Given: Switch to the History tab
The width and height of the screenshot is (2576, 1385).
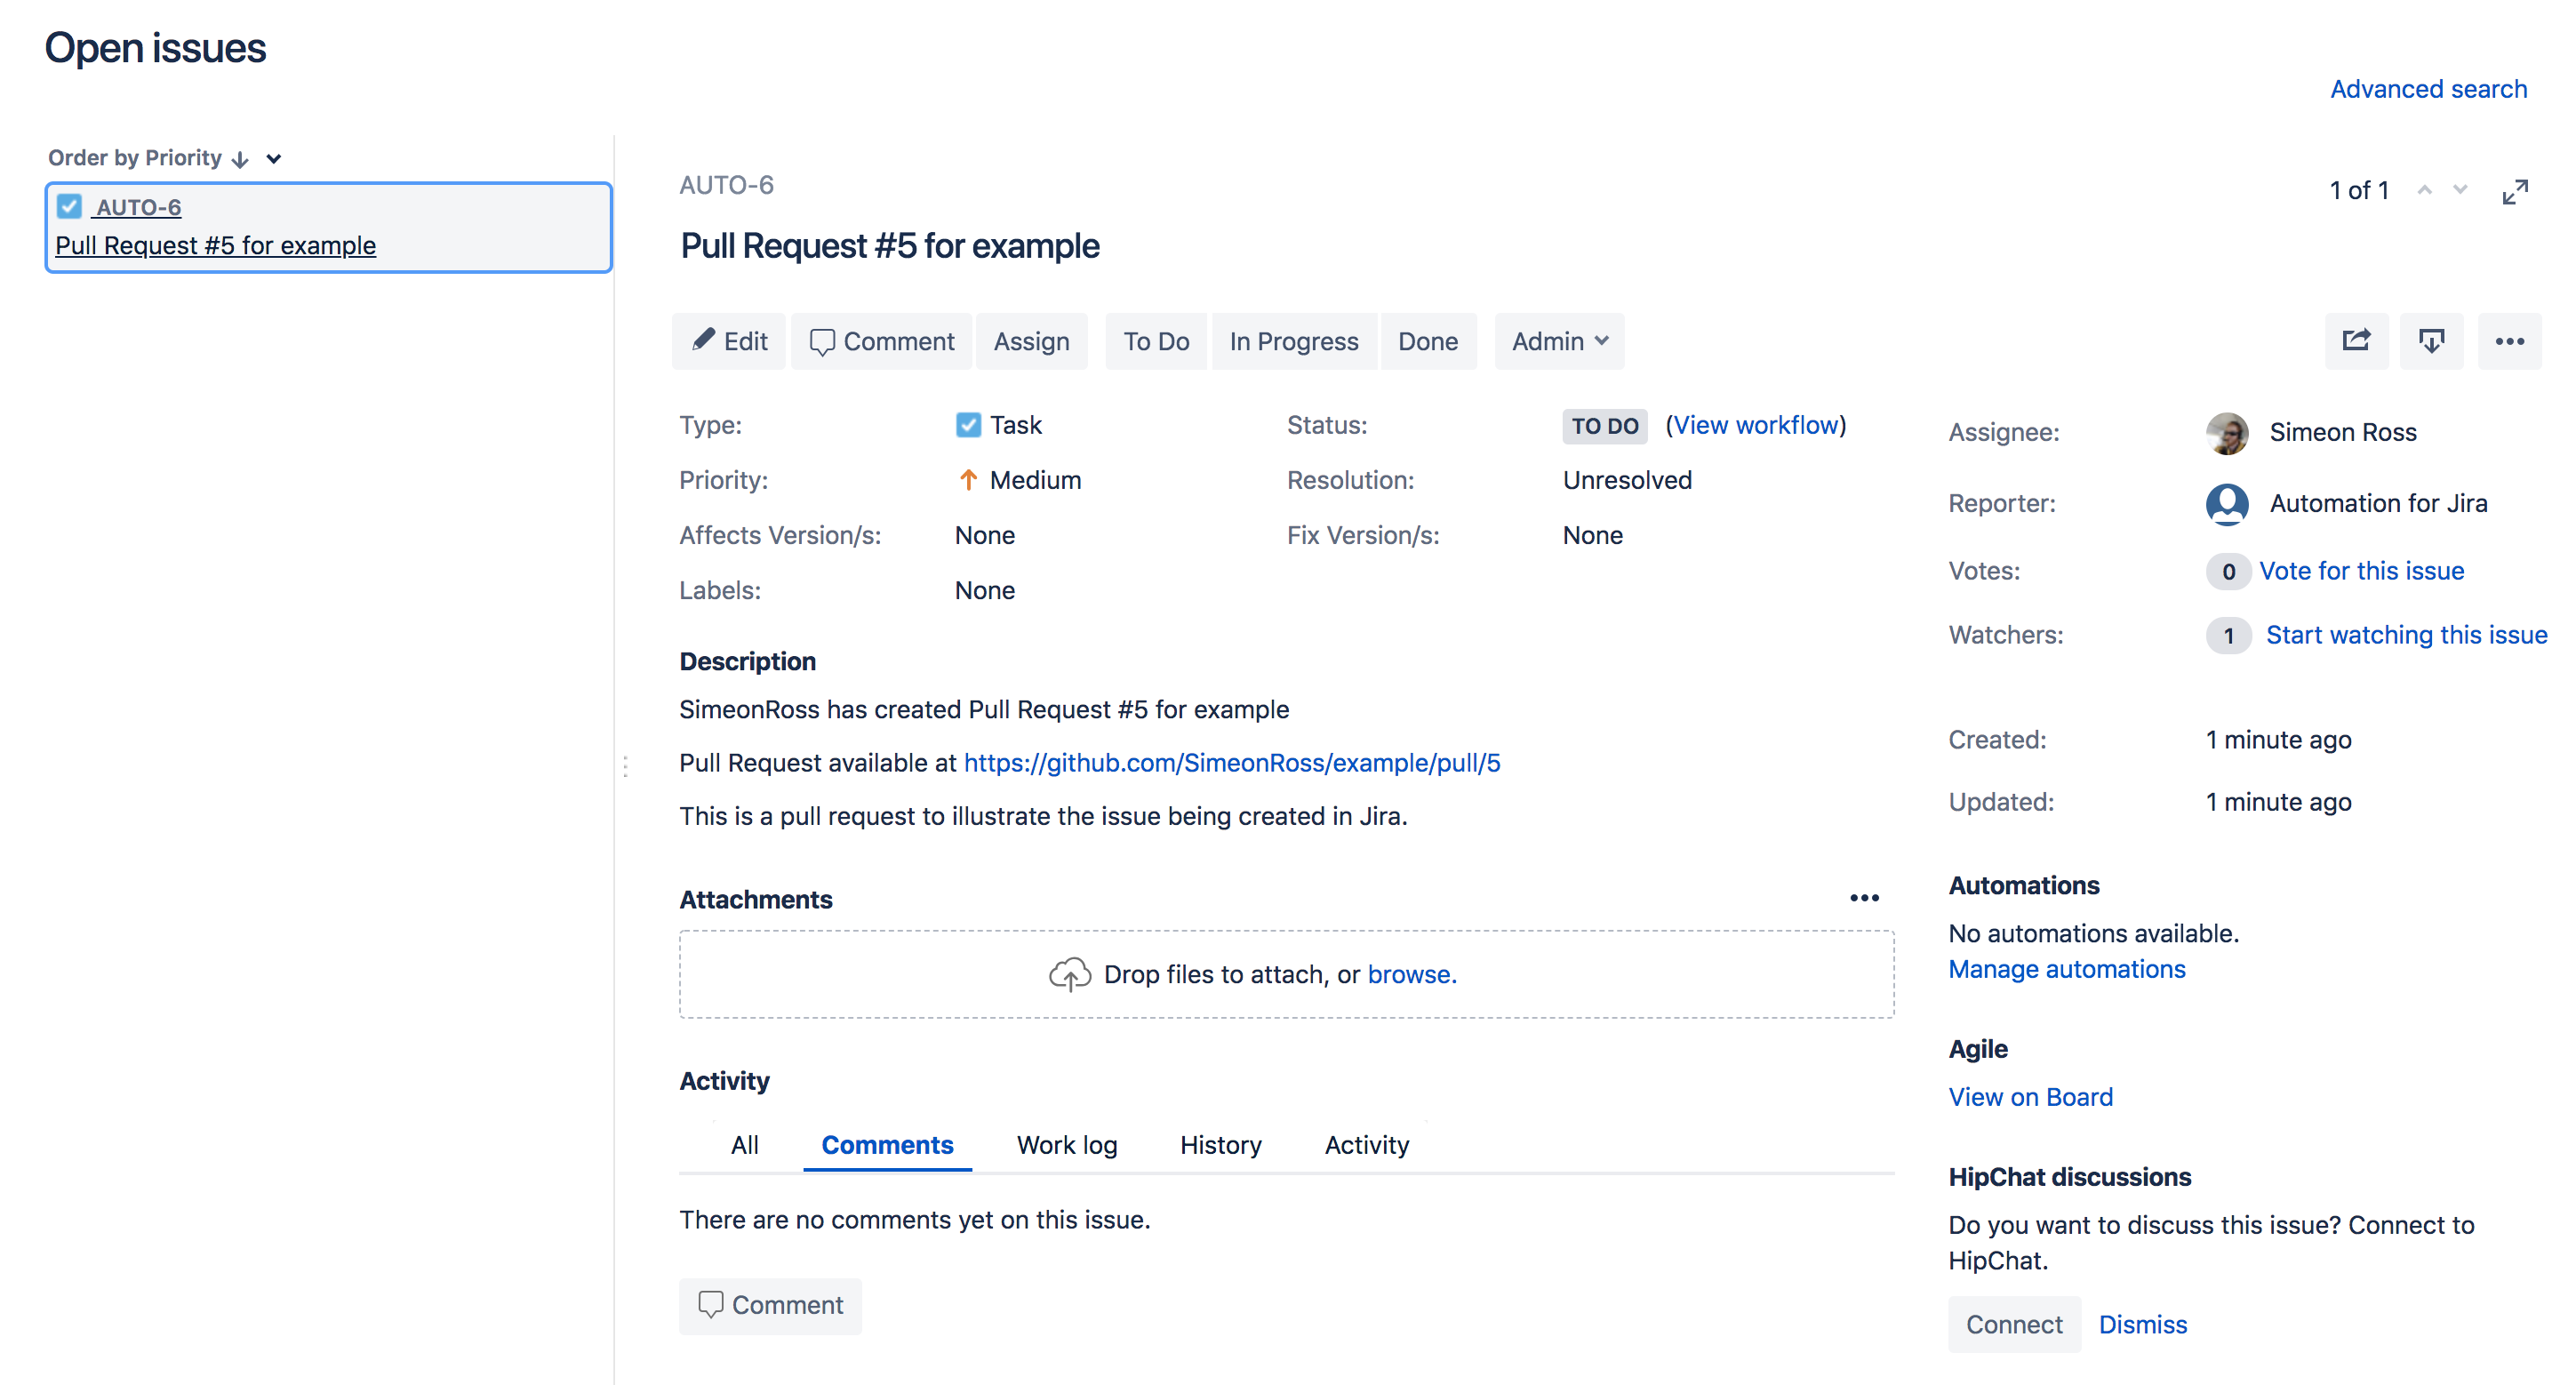Looking at the screenshot, I should [x=1220, y=1144].
